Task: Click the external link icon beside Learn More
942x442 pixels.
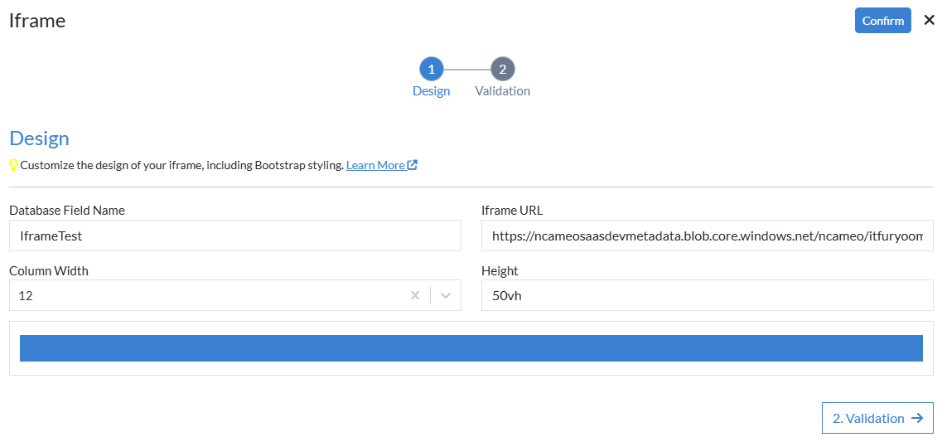Action: [x=412, y=165]
